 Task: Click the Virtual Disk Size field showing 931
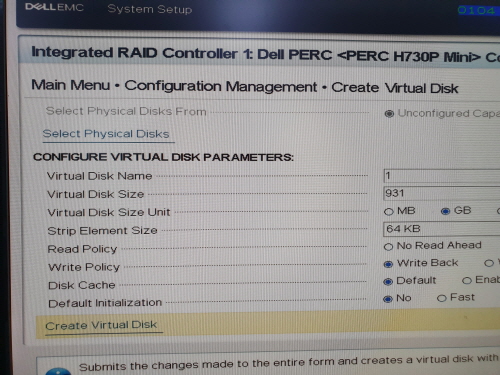click(442, 193)
